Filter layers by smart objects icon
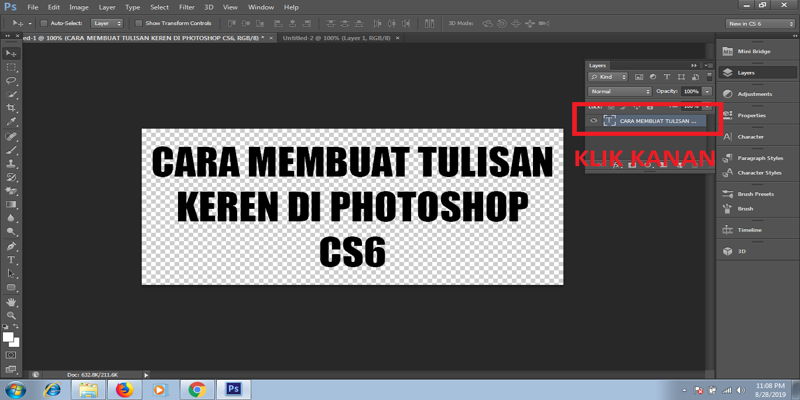The image size is (800, 400). coord(695,77)
